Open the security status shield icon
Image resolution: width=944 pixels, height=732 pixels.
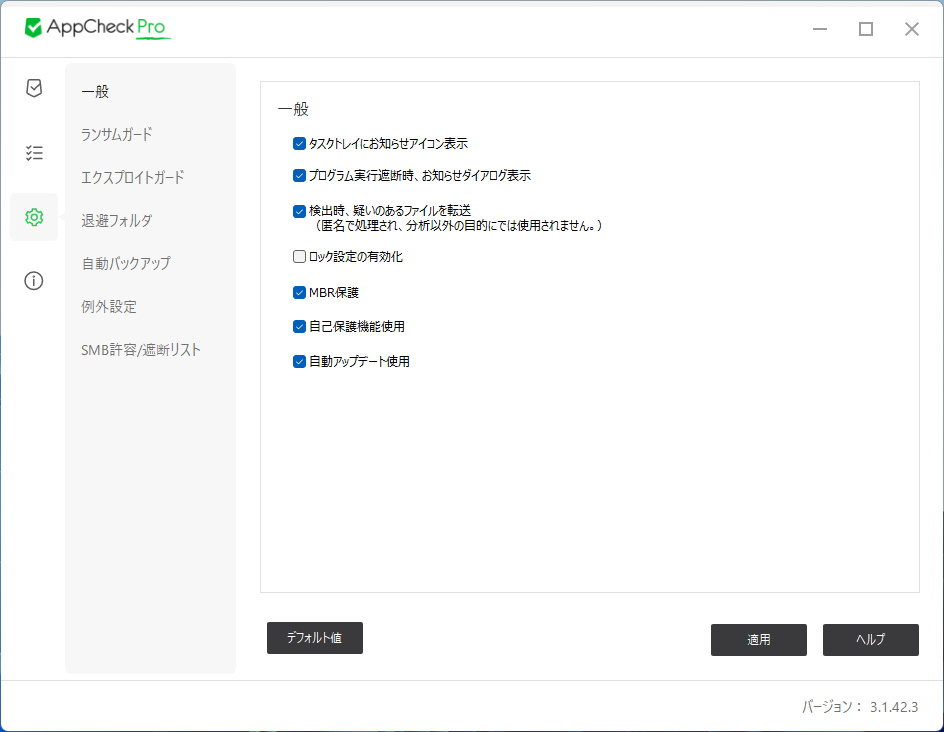33,88
